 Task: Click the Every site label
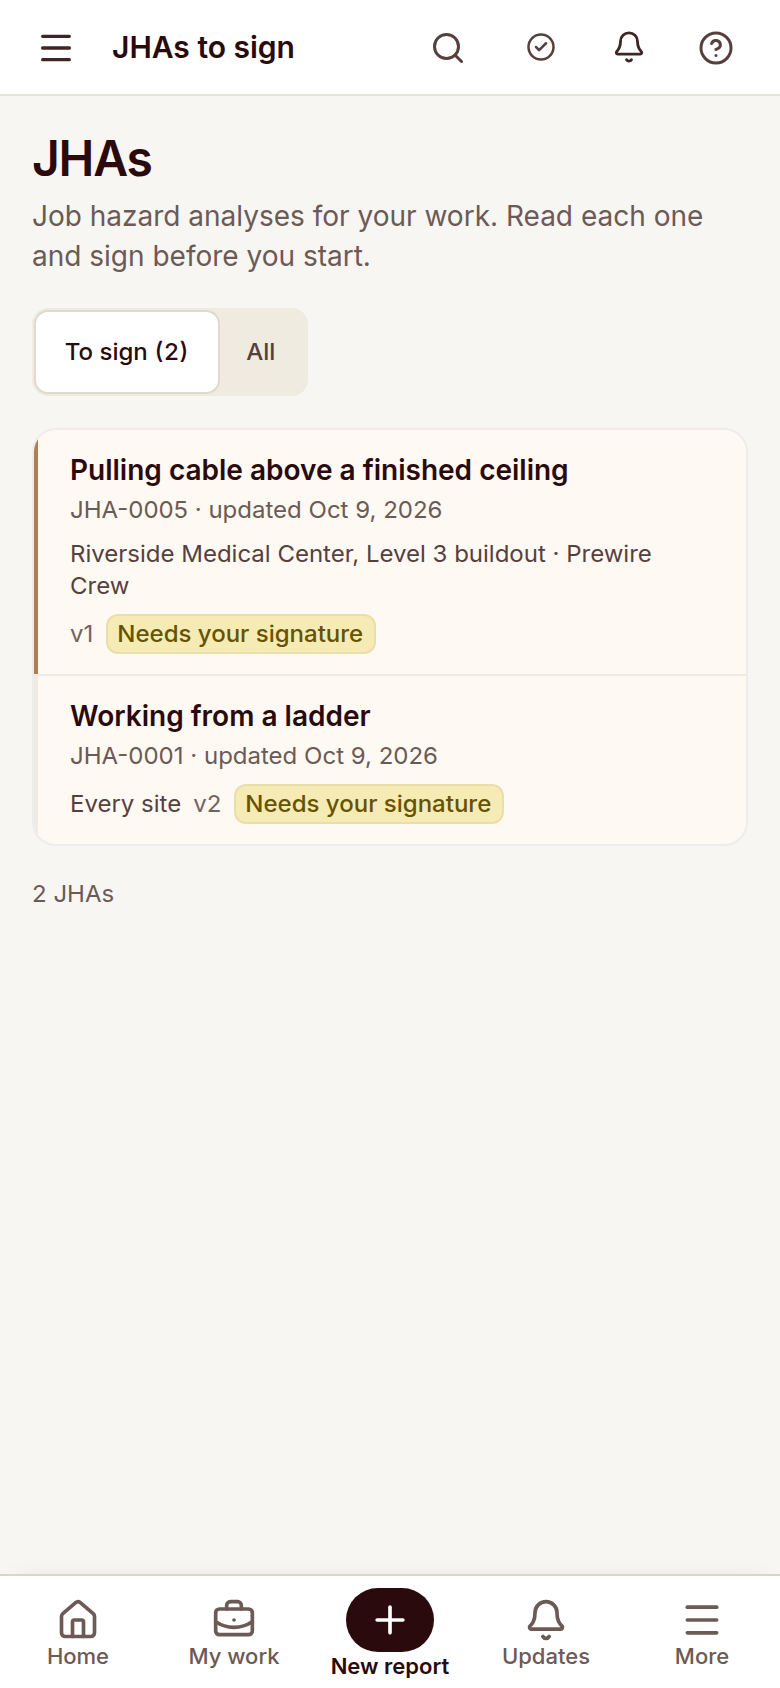[x=126, y=804]
